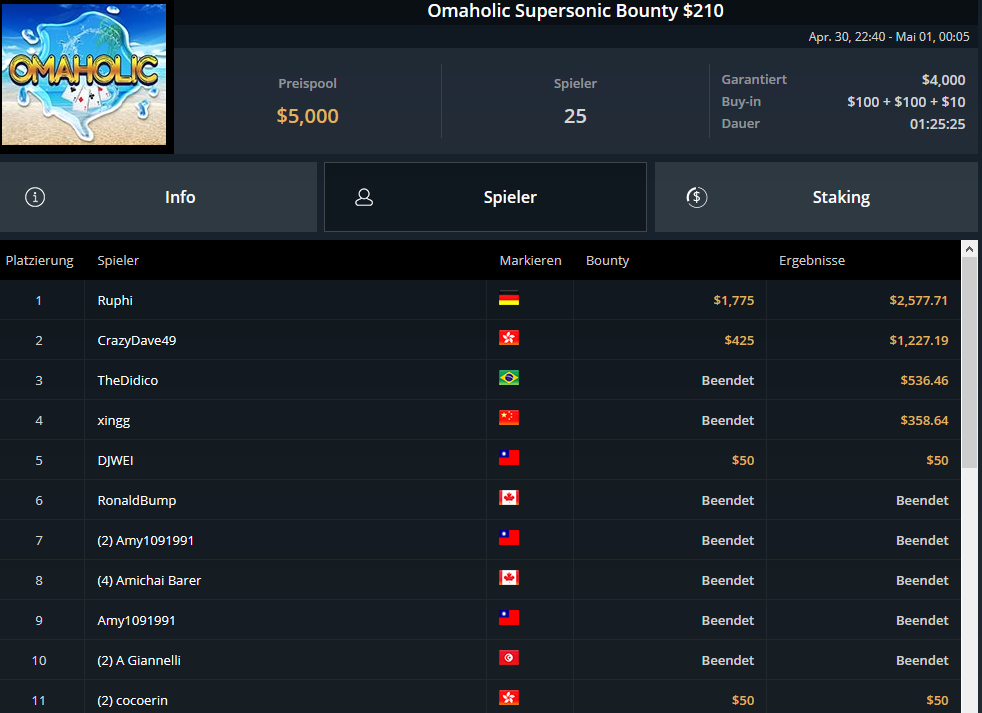Click the China flag for xingg
This screenshot has height=713, width=982.
(509, 419)
